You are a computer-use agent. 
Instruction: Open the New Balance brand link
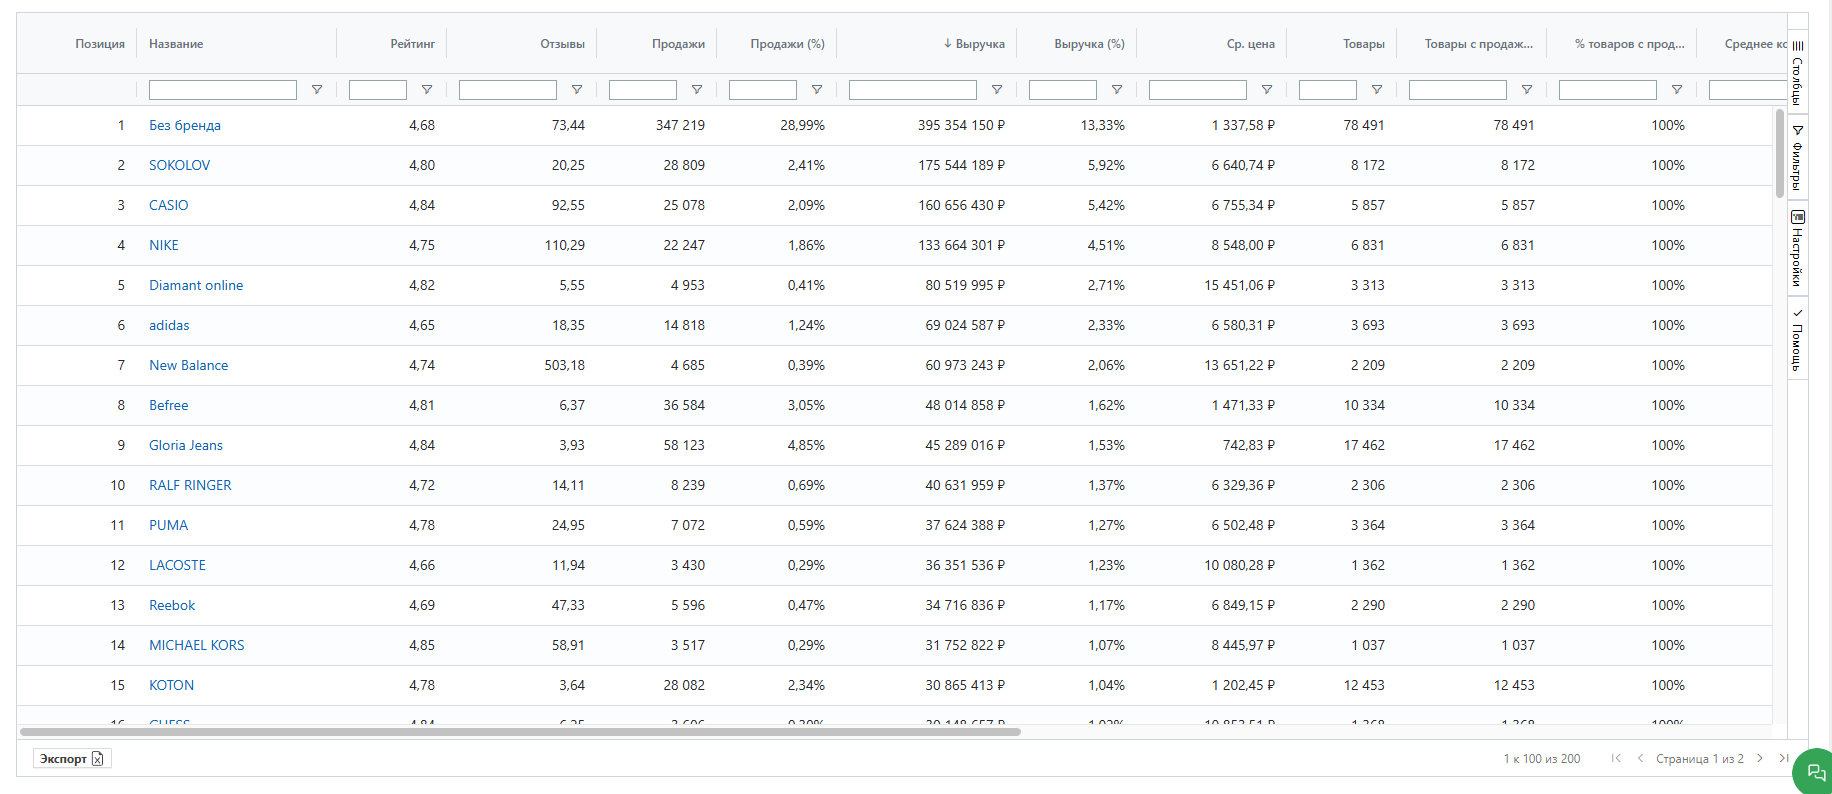pyautogui.click(x=188, y=365)
